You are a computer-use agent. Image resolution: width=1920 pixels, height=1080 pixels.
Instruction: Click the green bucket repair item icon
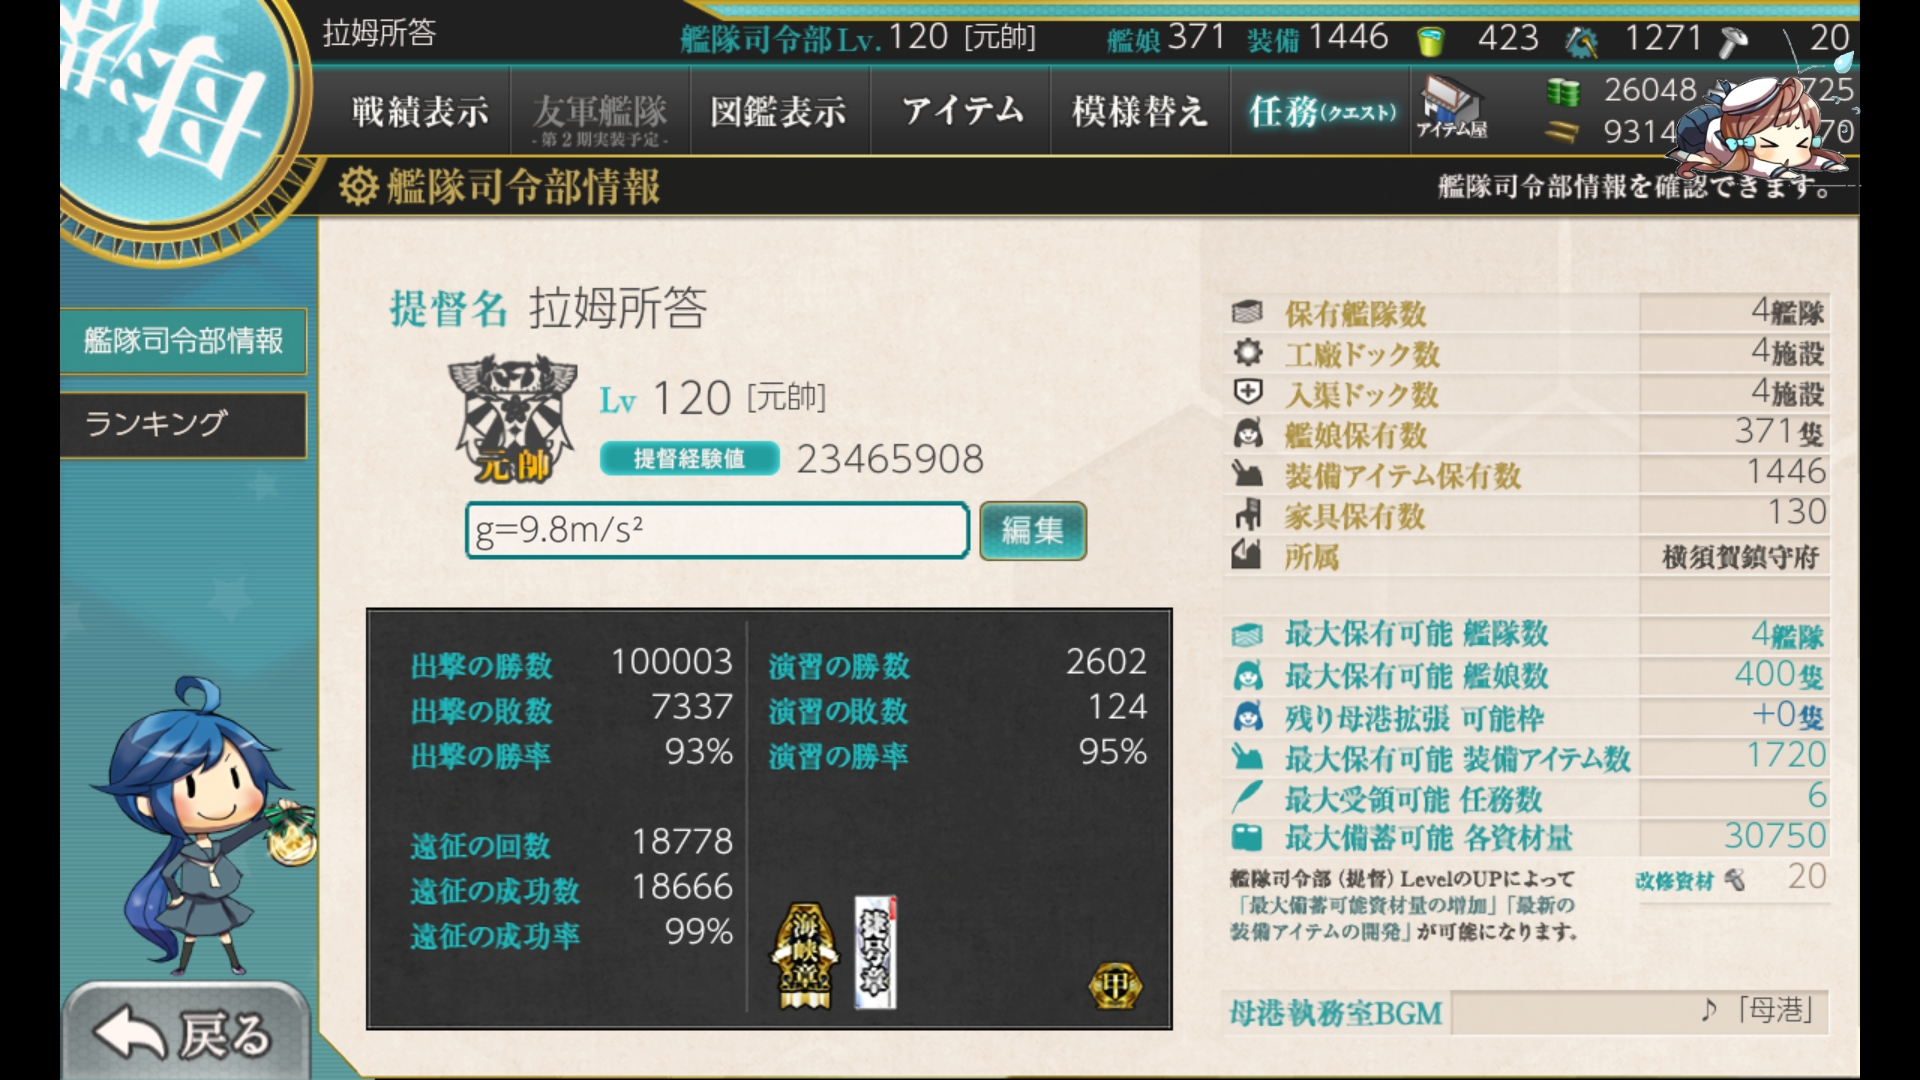click(x=1431, y=41)
